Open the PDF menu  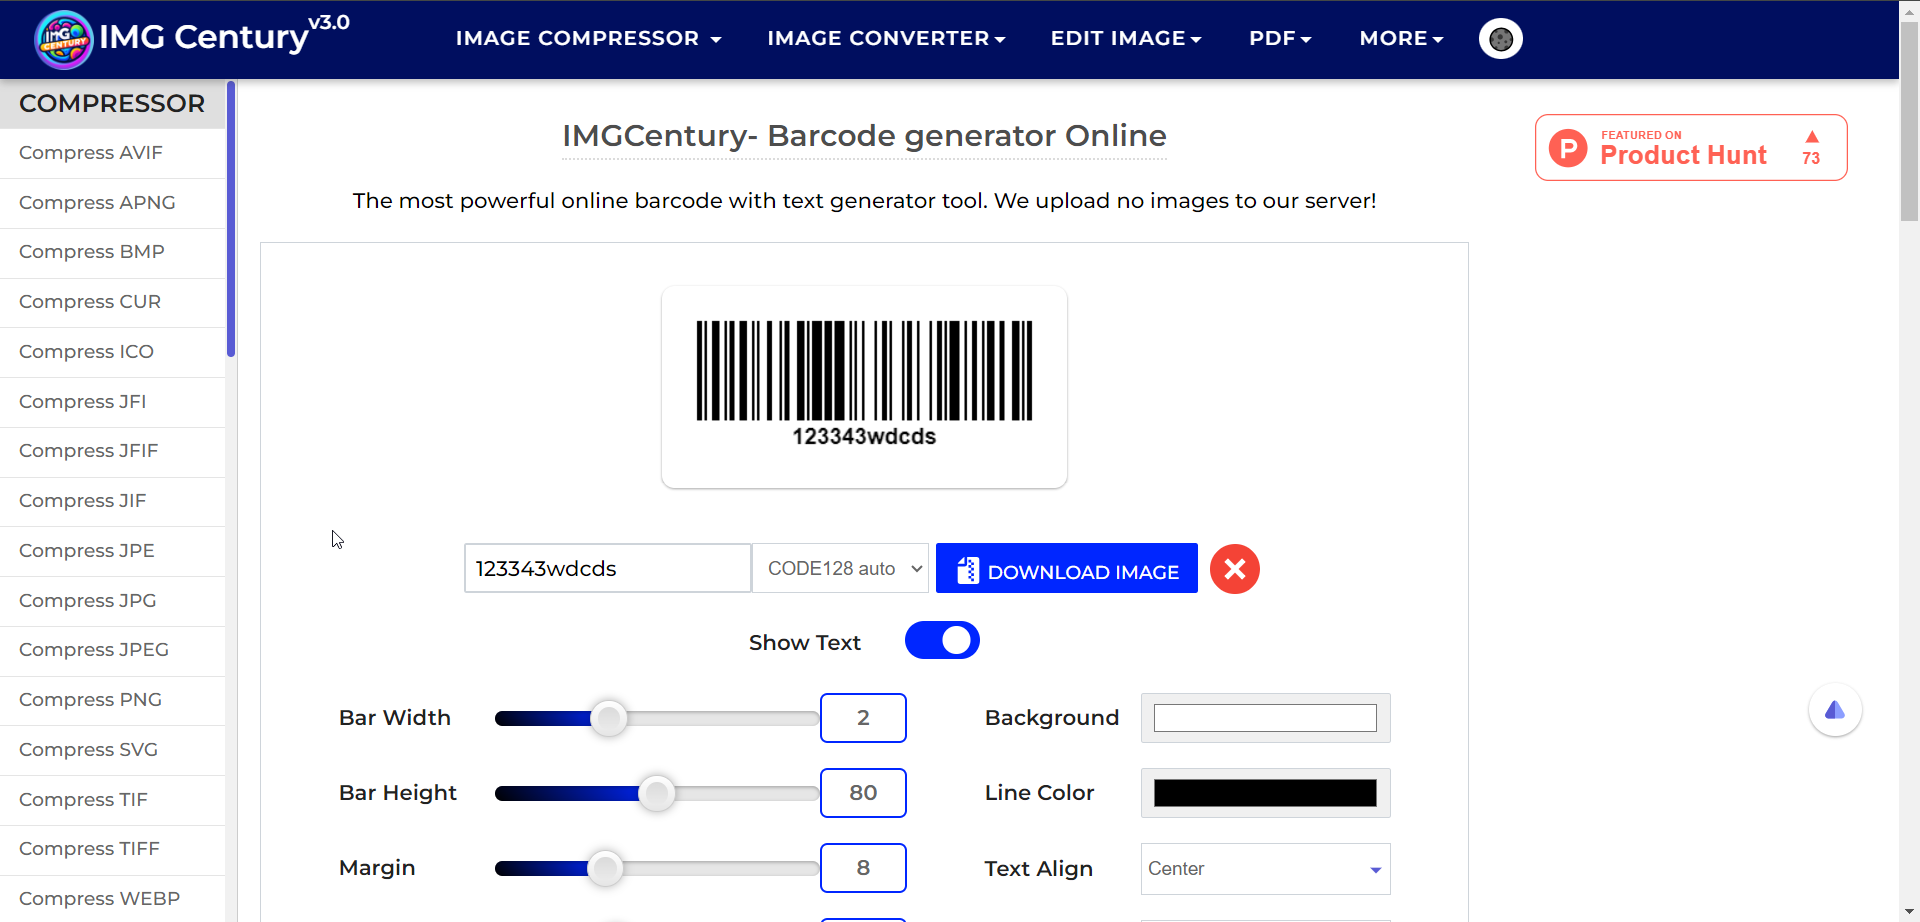[x=1280, y=38]
